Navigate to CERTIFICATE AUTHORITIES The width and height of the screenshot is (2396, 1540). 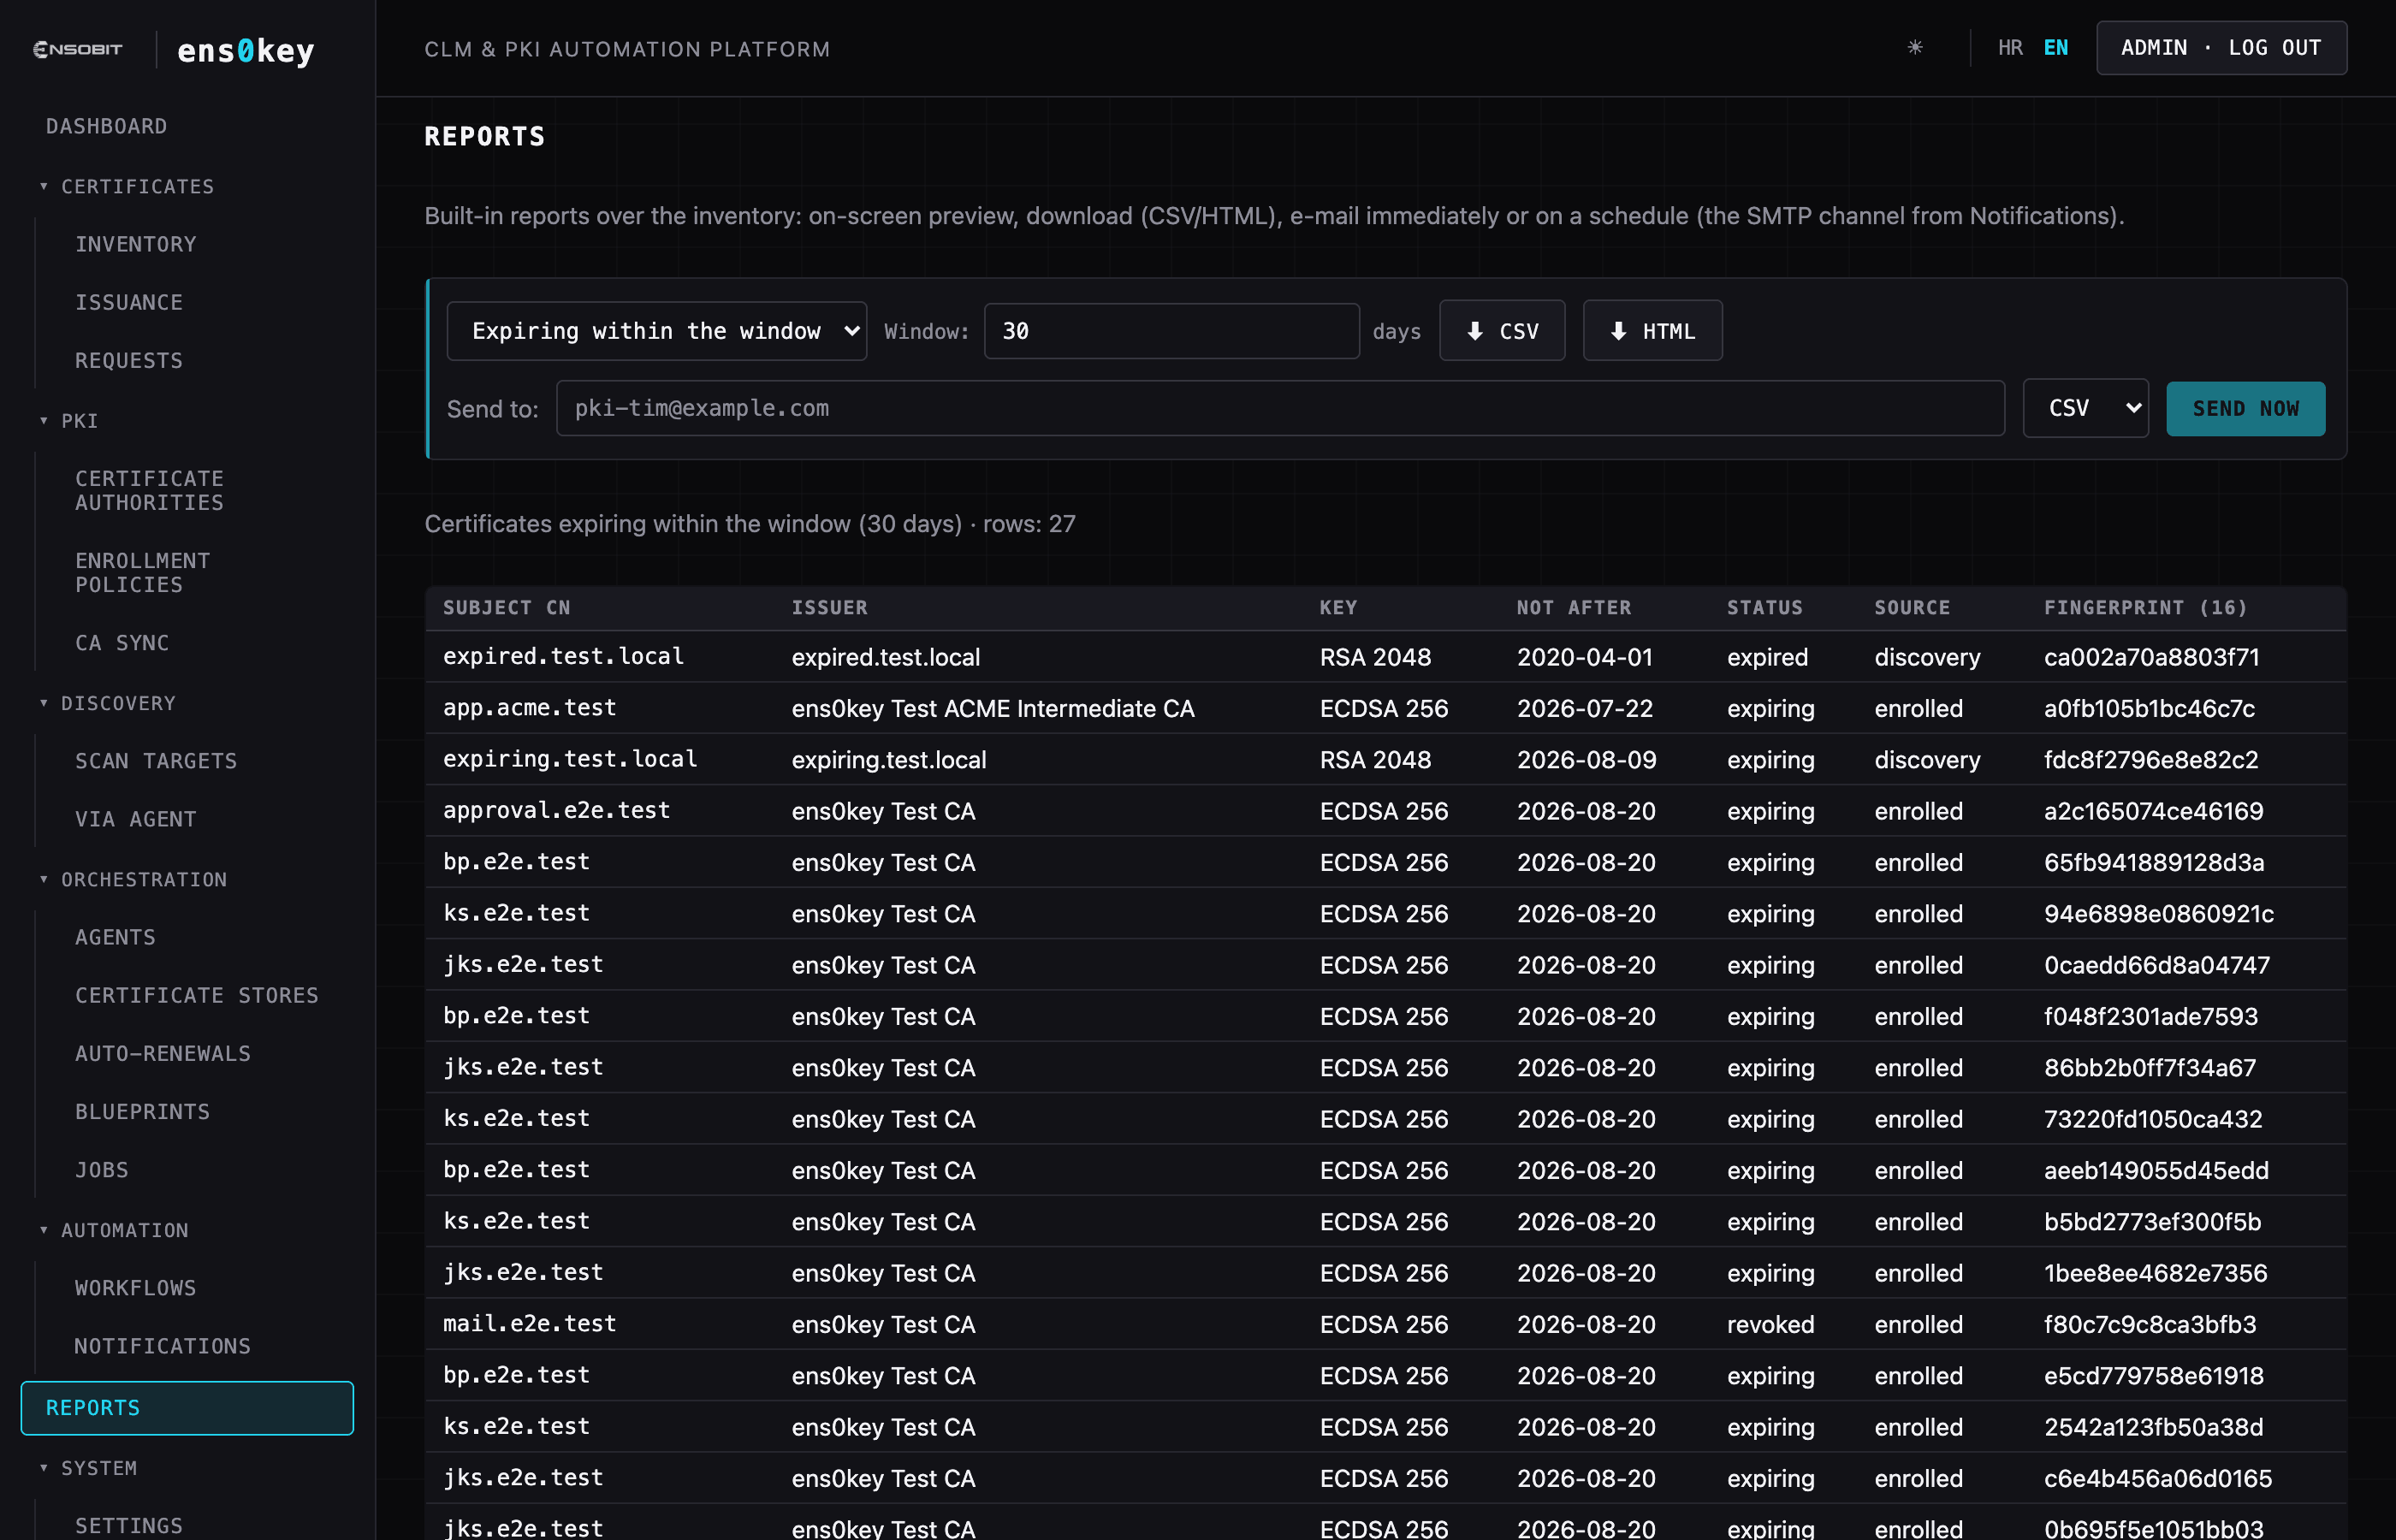click(x=150, y=491)
